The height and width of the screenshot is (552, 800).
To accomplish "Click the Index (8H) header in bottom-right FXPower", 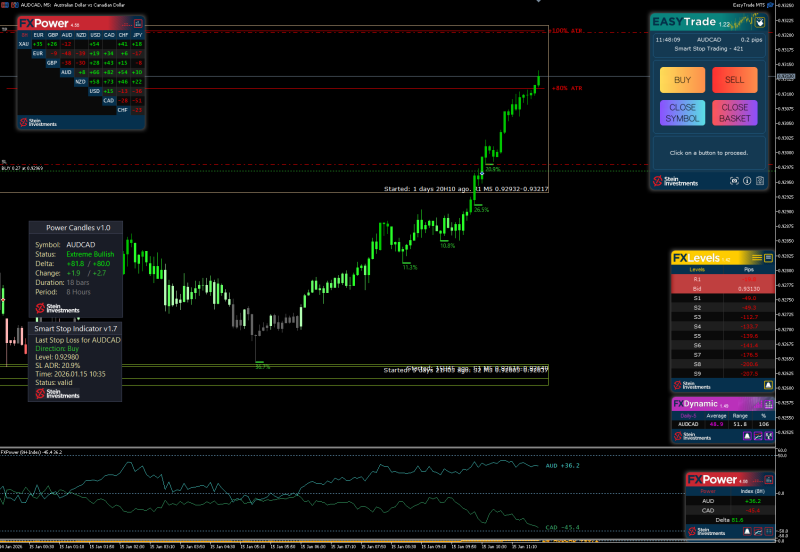I will [753, 491].
